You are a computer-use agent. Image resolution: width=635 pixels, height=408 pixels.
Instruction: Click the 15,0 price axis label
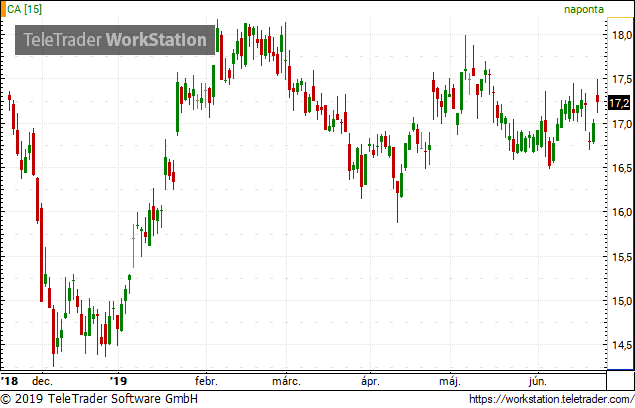pos(622,301)
